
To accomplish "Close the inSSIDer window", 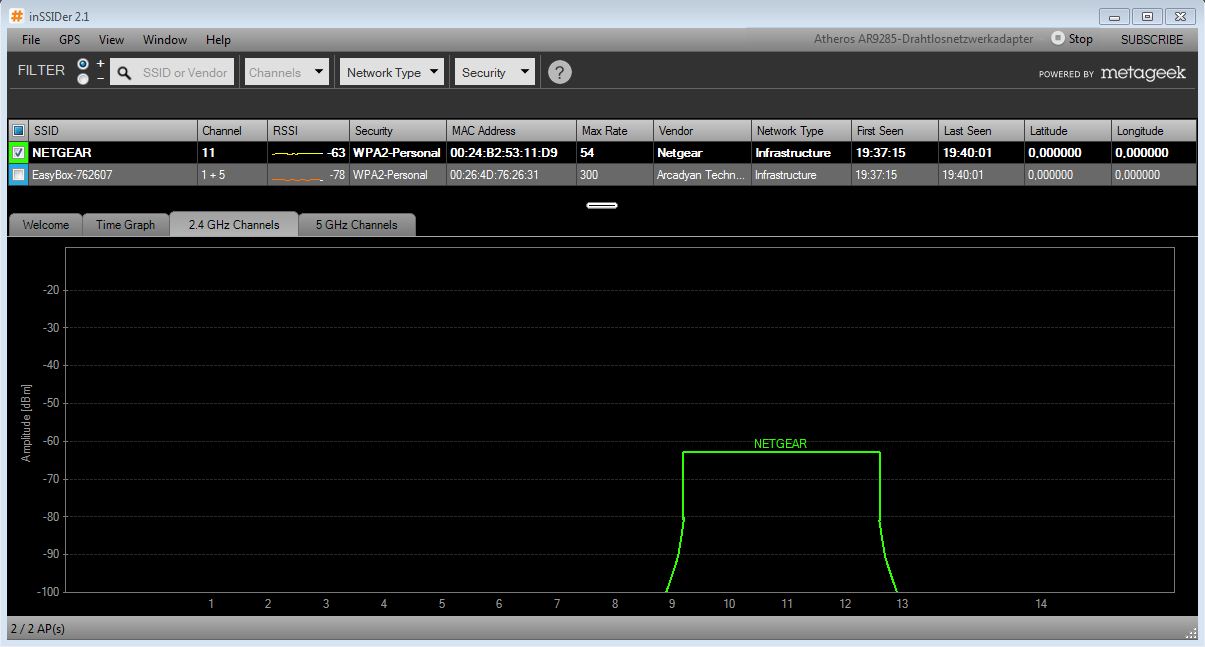I will tap(1181, 16).
